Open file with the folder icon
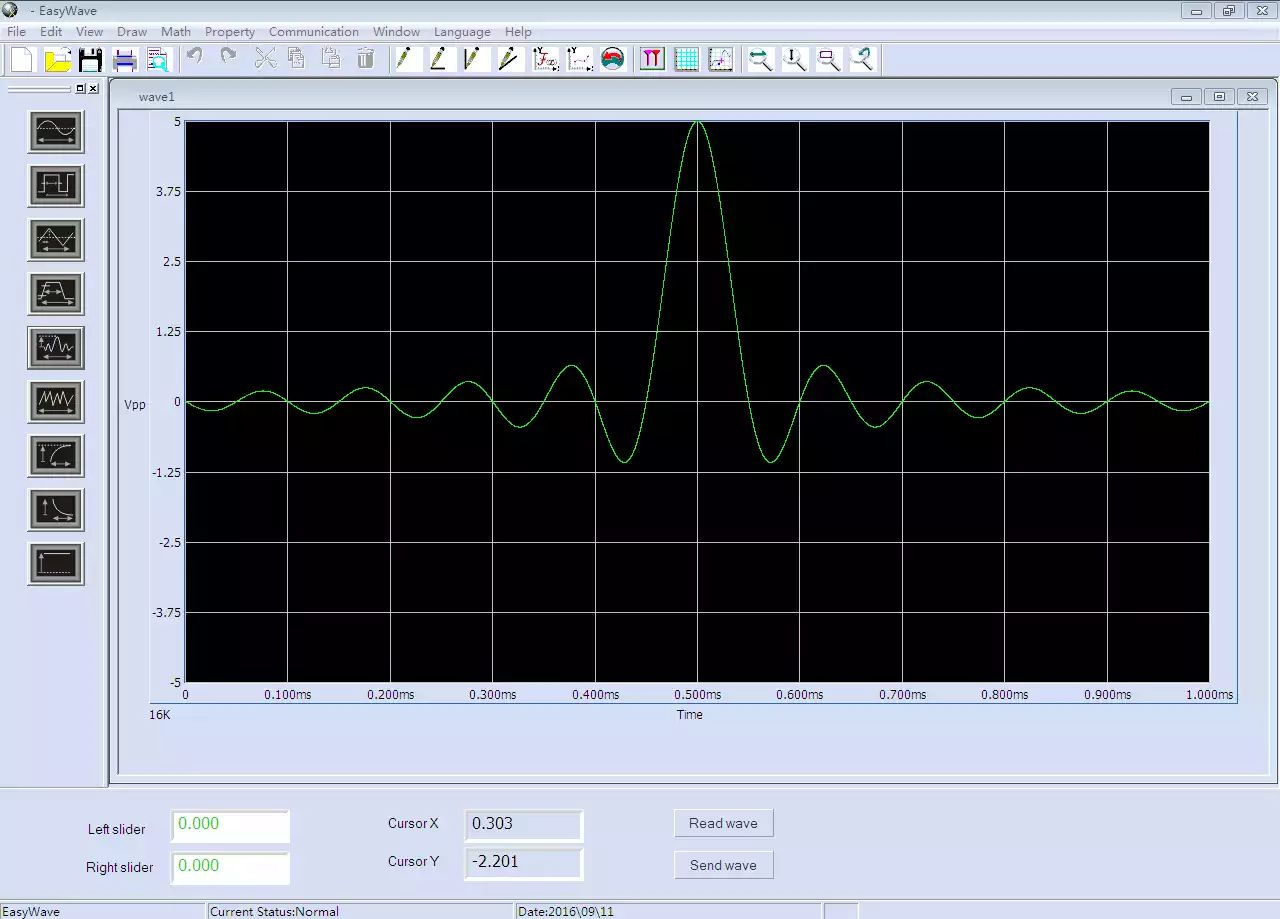1280x919 pixels. pyautogui.click(x=58, y=59)
